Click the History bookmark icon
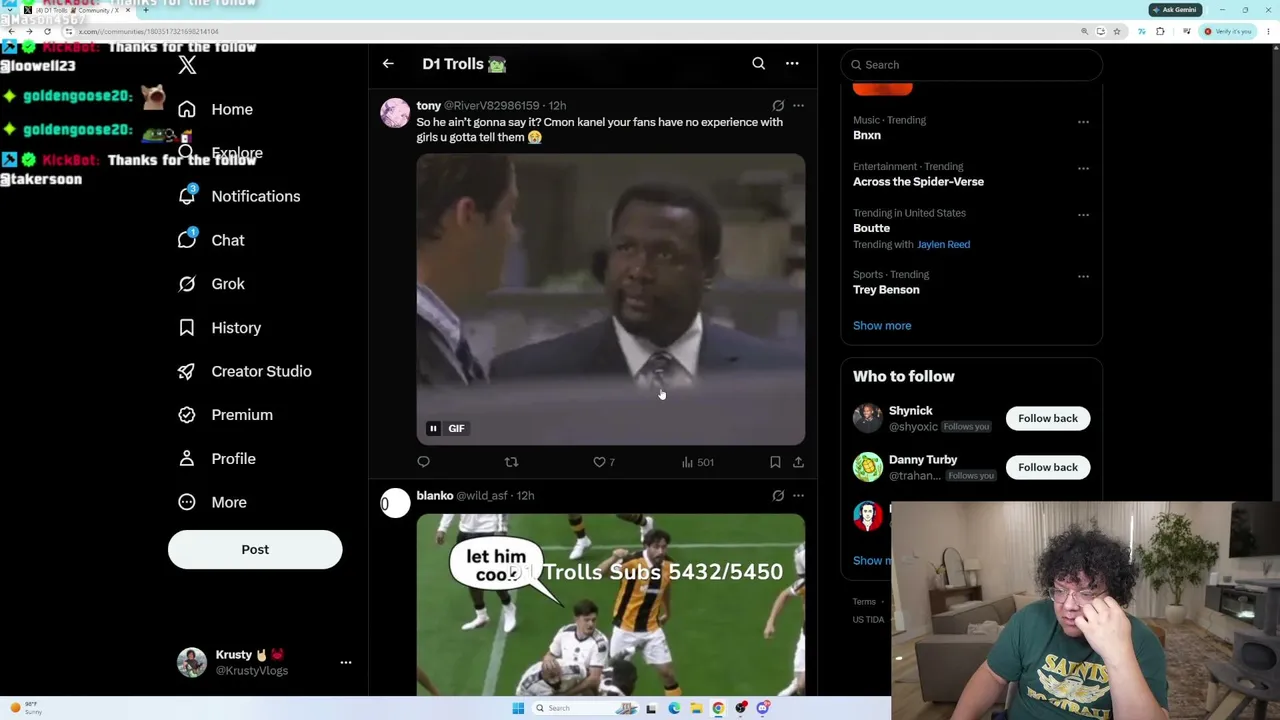This screenshot has height=720, width=1280. 186,328
